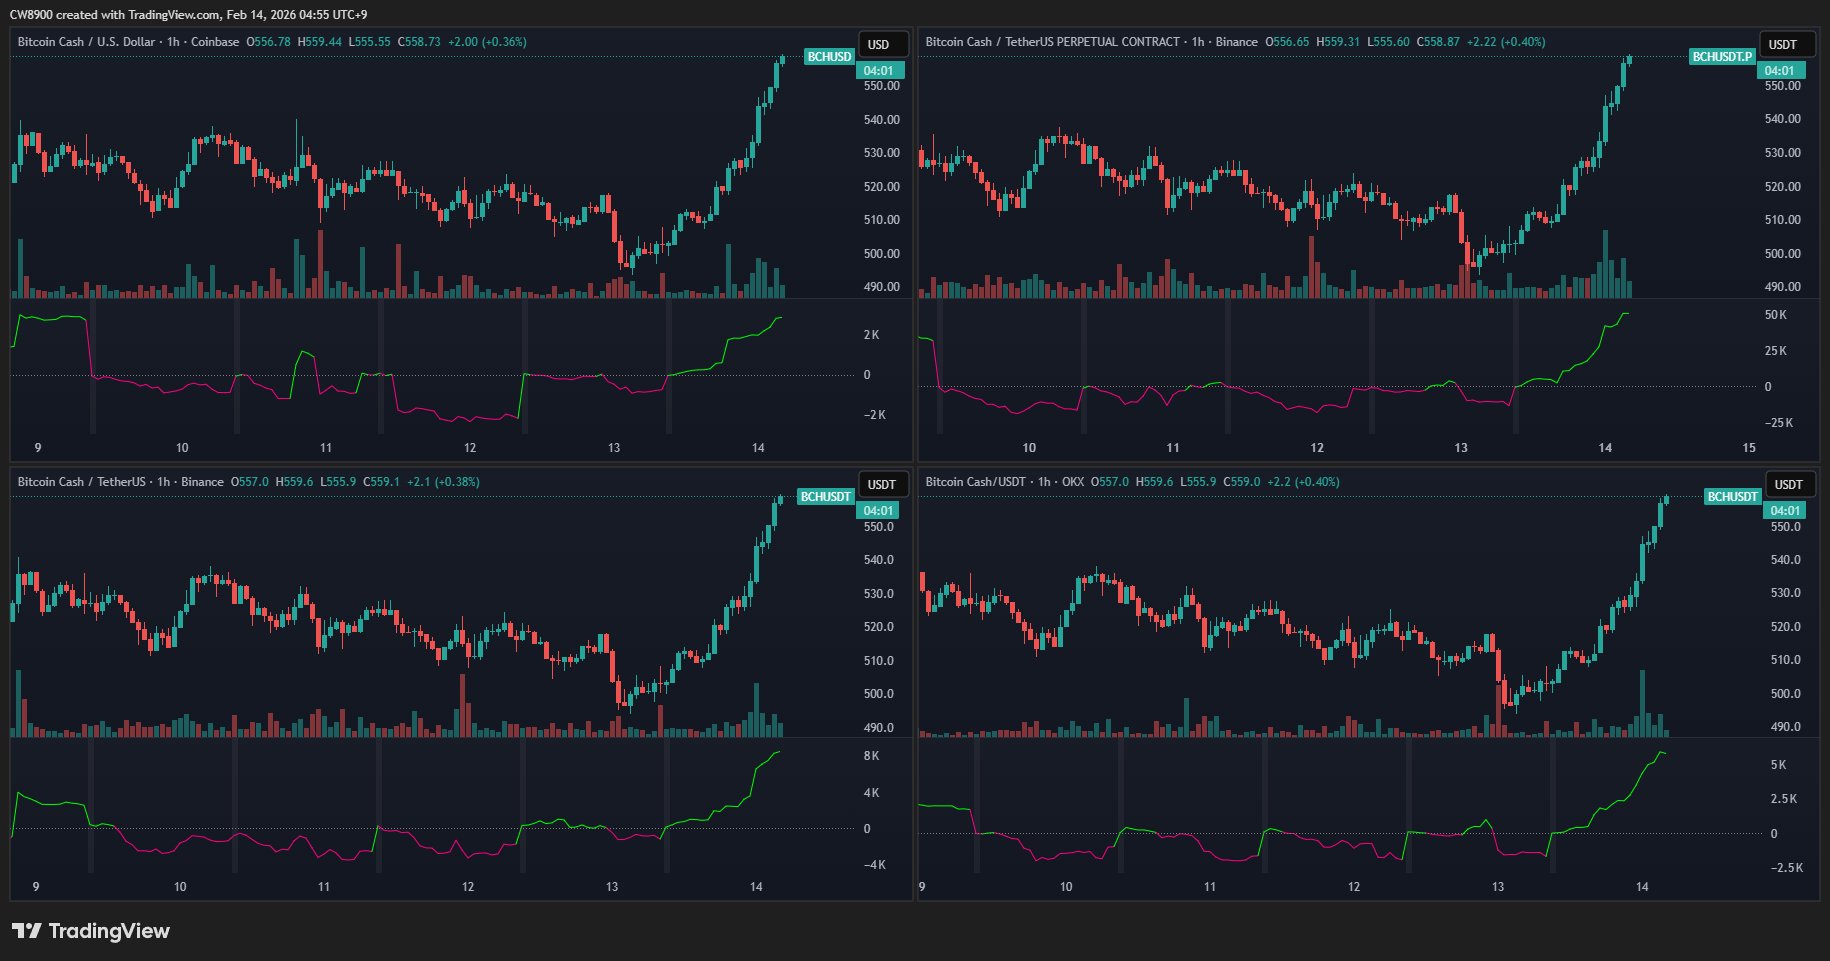Select the Bitcoin Cash / U.S. Dollar Coinbase title
Viewport: 1830px width, 961px height.
128,42
